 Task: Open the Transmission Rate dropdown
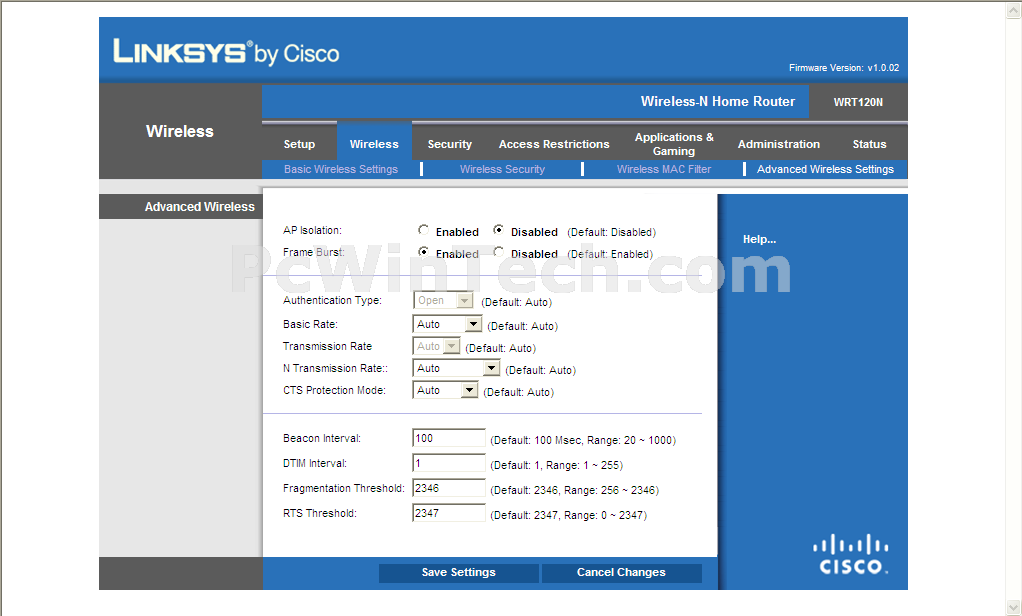pyautogui.click(x=436, y=346)
